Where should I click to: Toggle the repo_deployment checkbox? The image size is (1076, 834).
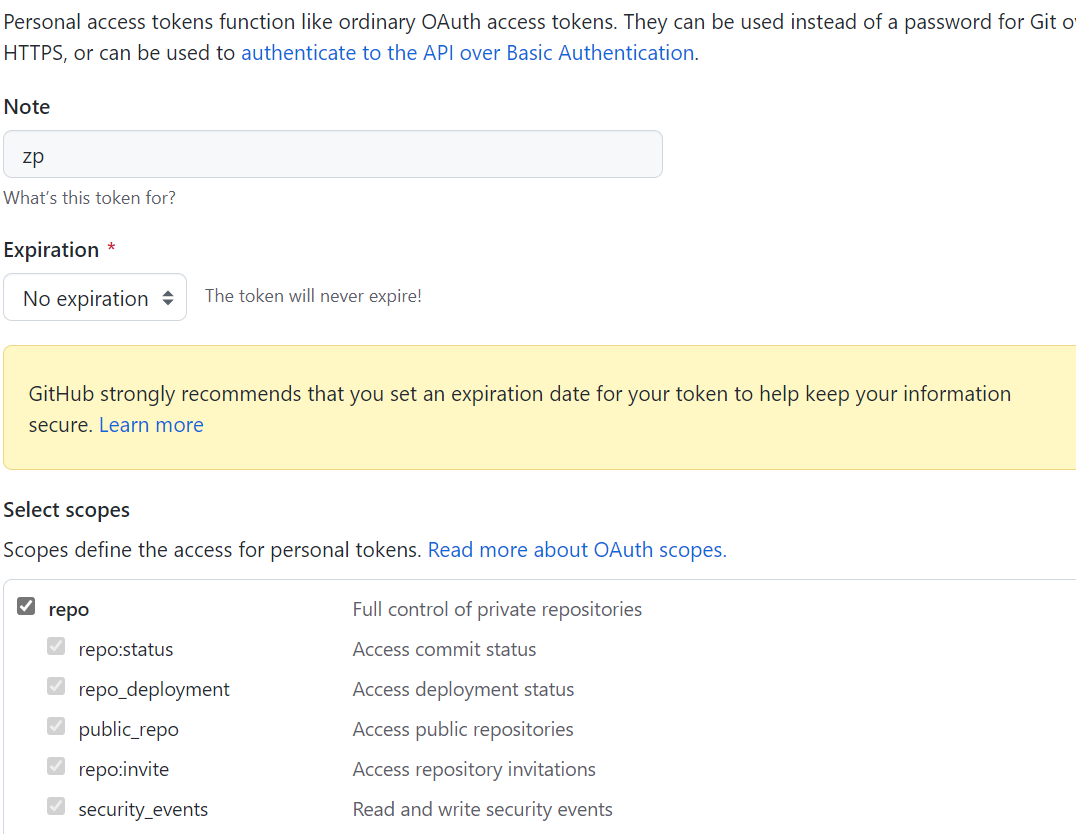click(x=56, y=686)
